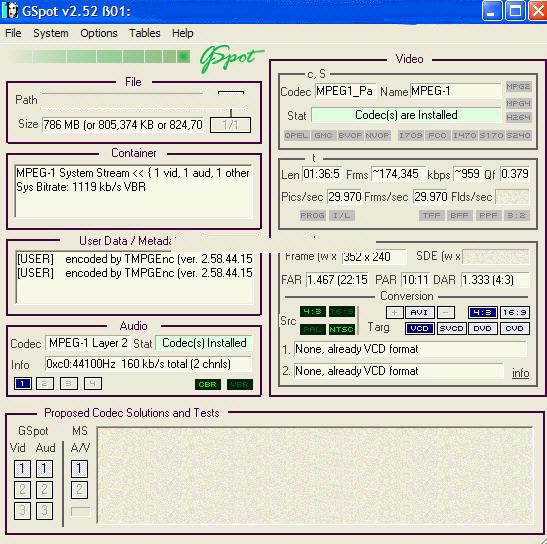Click the file Path field
Screen dimensions: 547x544
pyautogui.click(x=122, y=100)
